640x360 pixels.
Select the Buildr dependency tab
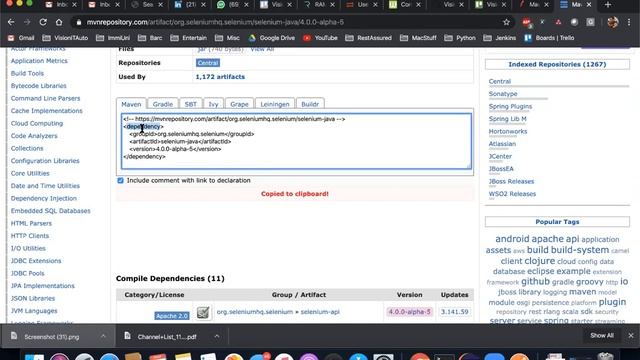(x=310, y=104)
